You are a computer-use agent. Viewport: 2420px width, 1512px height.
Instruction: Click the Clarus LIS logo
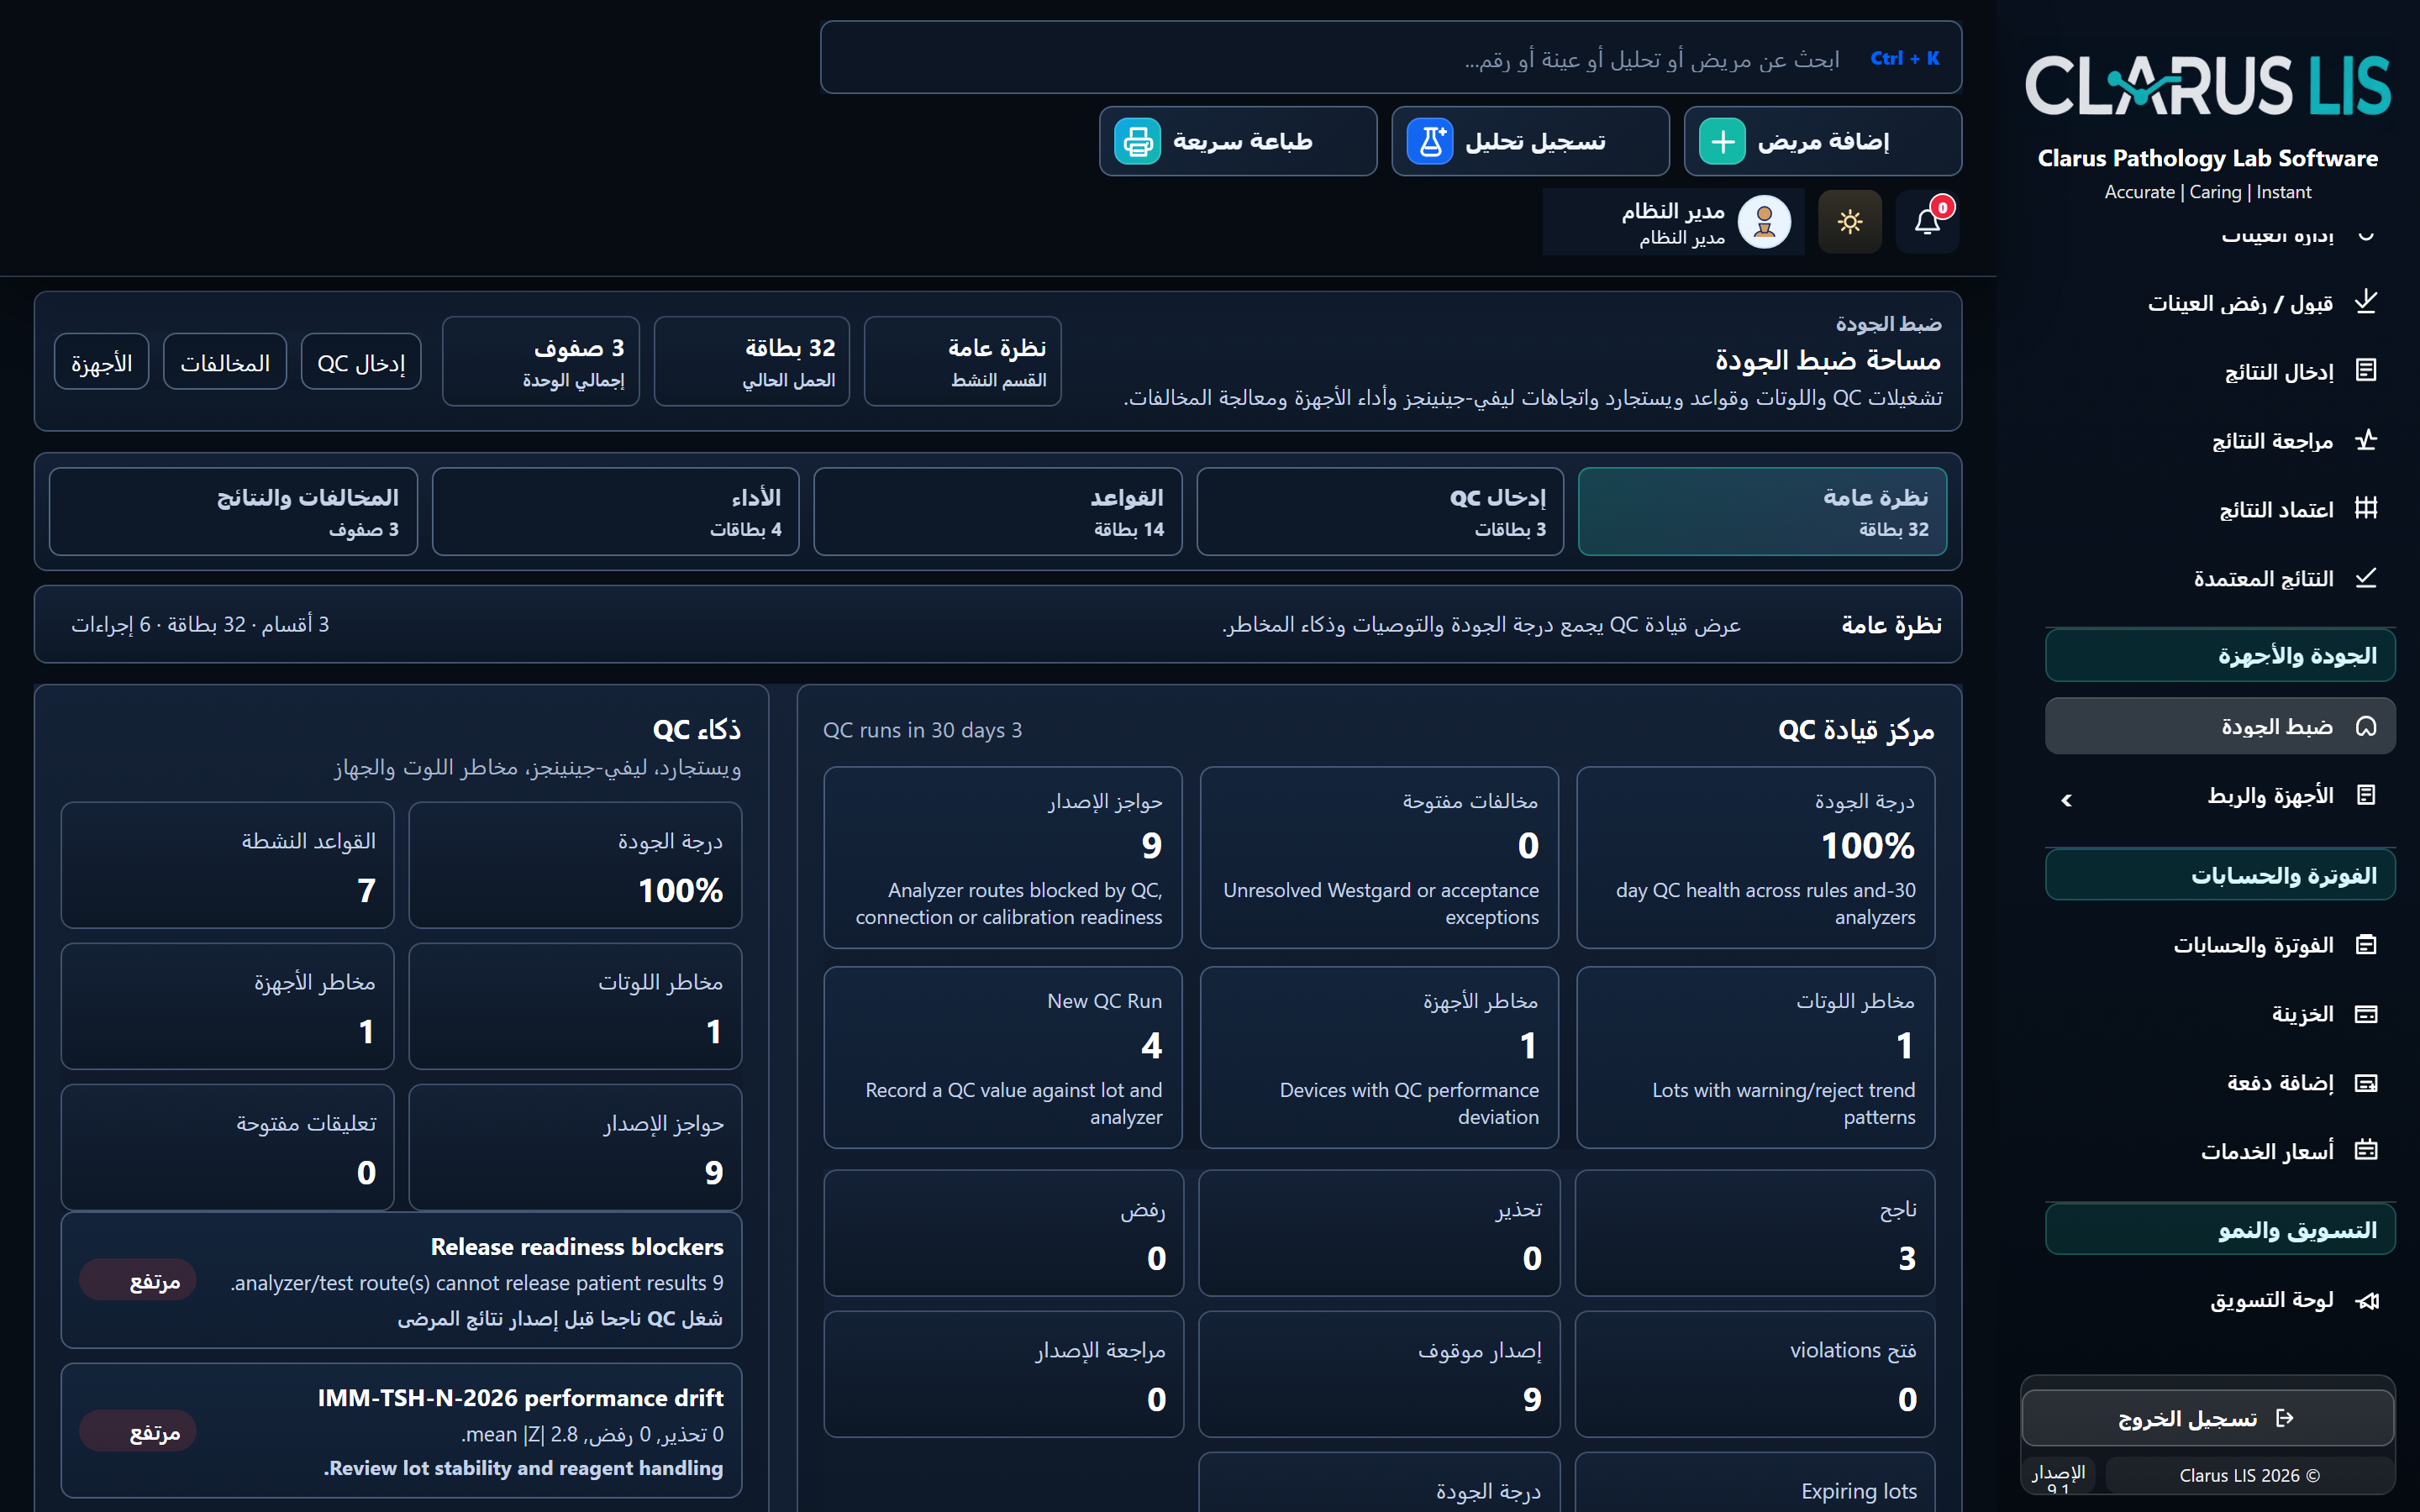tap(2207, 85)
